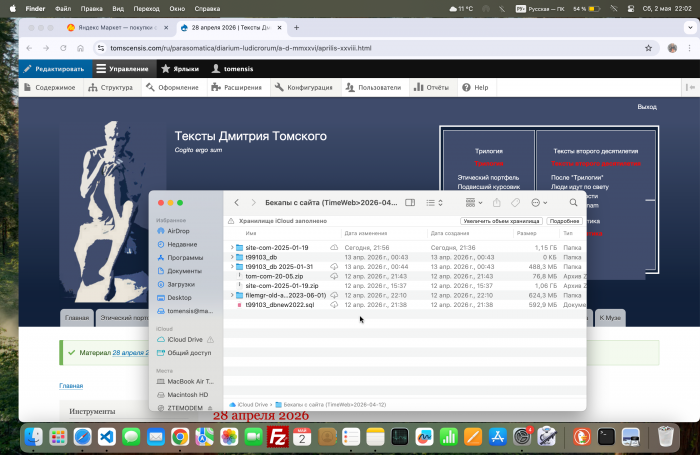Select Загрузки in Finder sidebar
The height and width of the screenshot is (455, 700).
(181, 284)
